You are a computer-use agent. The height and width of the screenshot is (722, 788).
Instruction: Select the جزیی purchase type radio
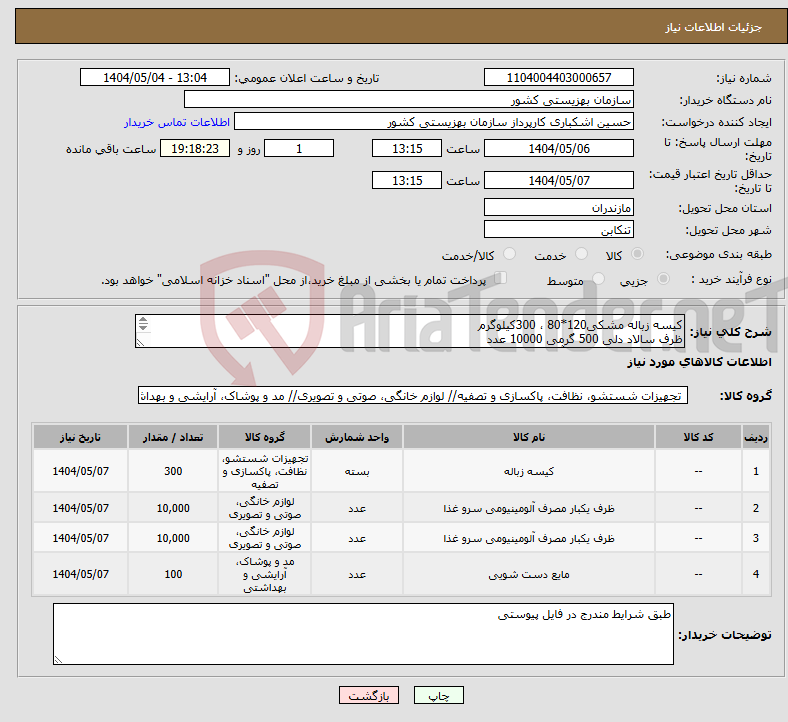coord(663,279)
